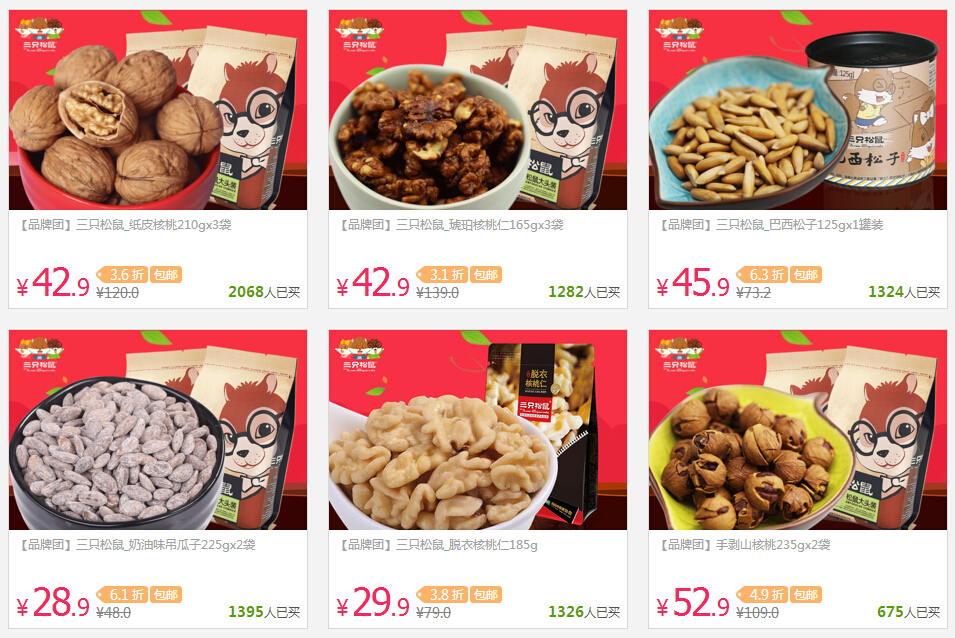Open the Brazilian pine nuts 125g can image

798,110
